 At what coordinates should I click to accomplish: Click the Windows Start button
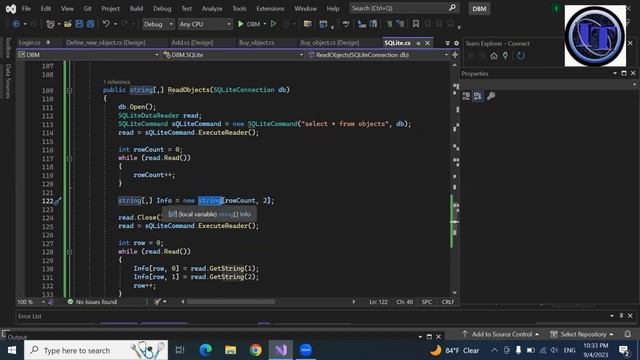click(11, 350)
